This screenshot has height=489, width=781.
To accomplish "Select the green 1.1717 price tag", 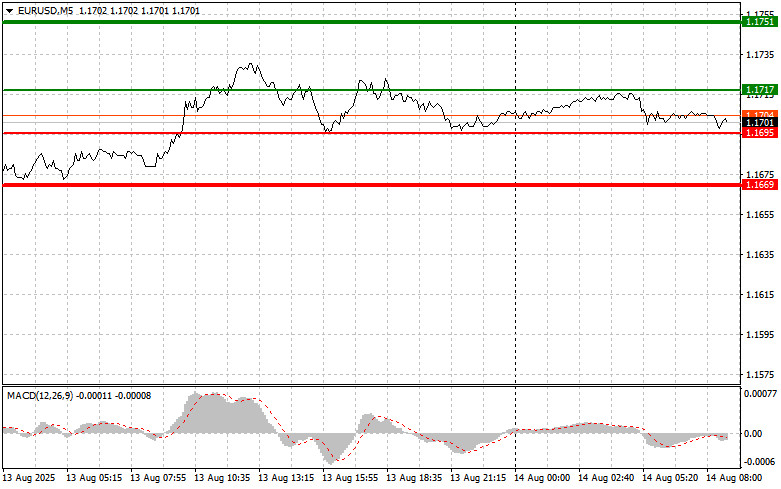I will click(755, 90).
